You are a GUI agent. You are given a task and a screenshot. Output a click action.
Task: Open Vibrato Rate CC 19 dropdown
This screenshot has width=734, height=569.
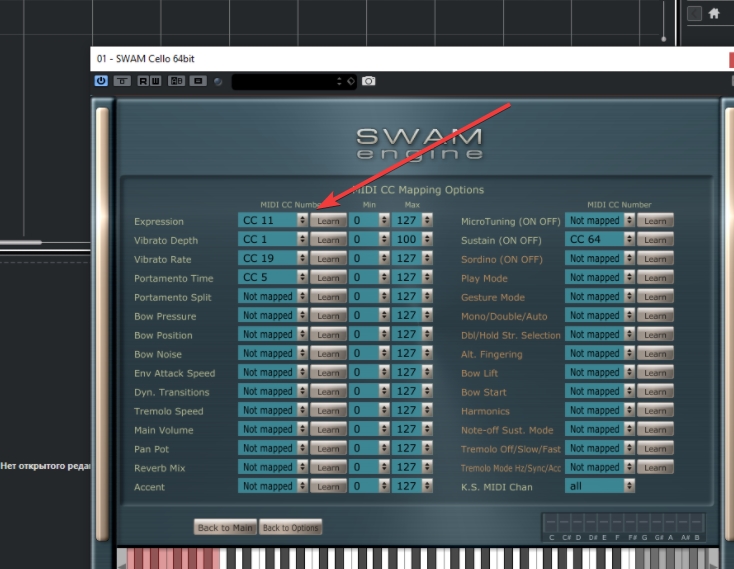tap(273, 258)
